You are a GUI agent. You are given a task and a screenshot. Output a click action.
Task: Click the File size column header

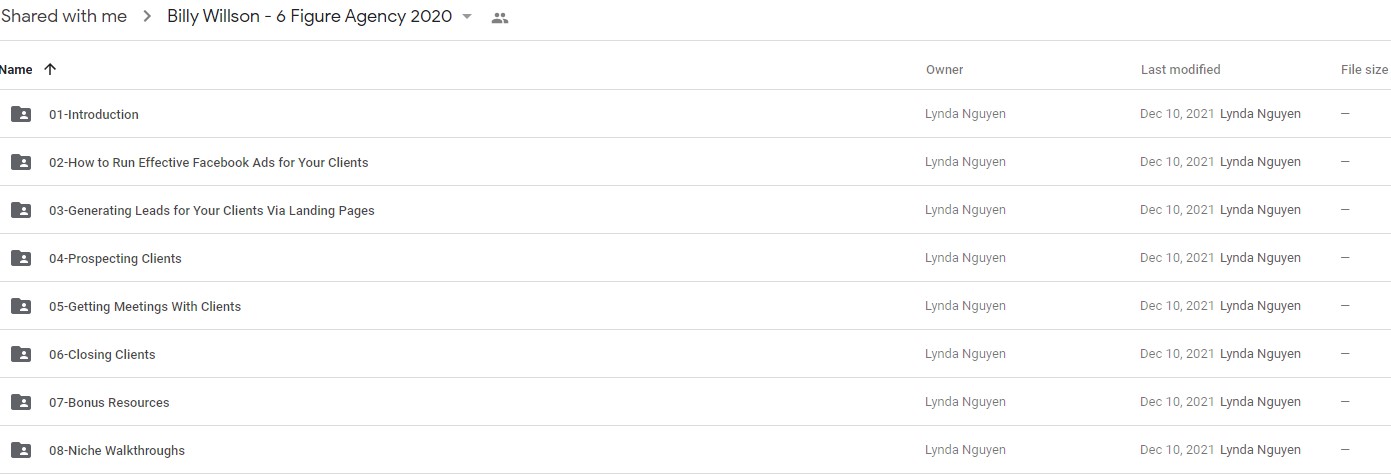(x=1364, y=70)
